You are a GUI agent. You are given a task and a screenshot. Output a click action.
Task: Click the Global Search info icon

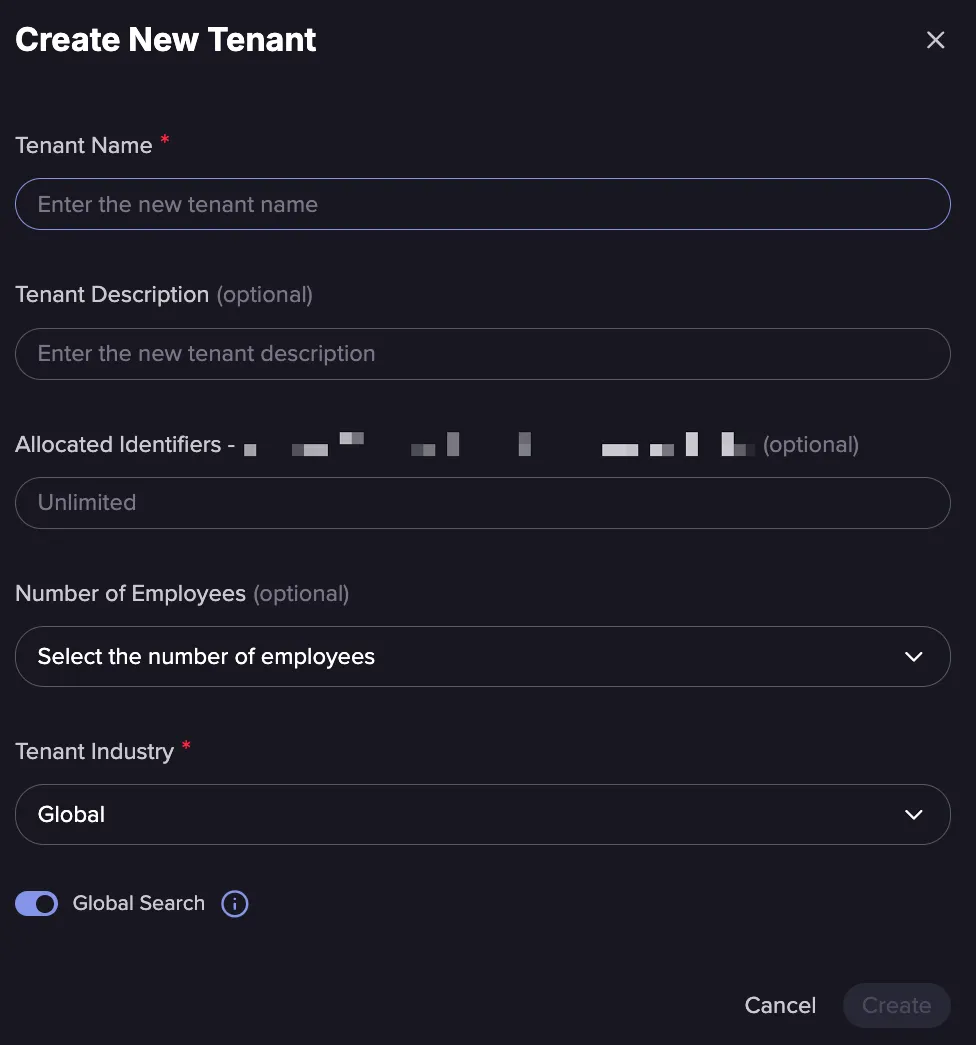point(235,904)
